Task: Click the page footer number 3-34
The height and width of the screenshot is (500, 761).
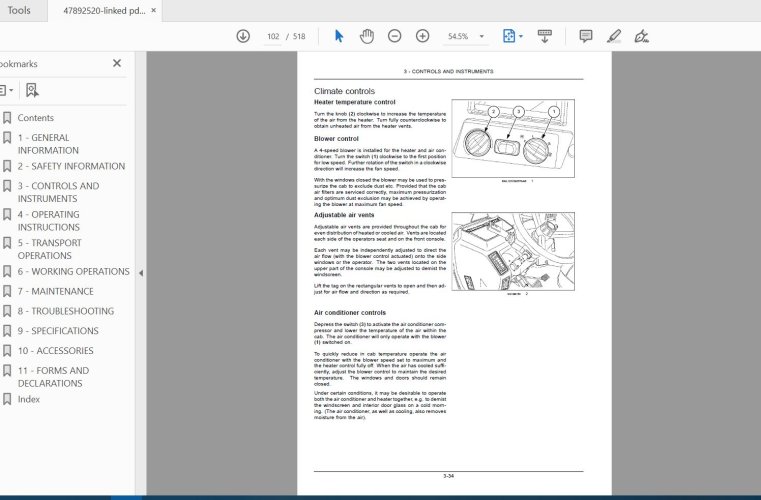Action: point(448,476)
